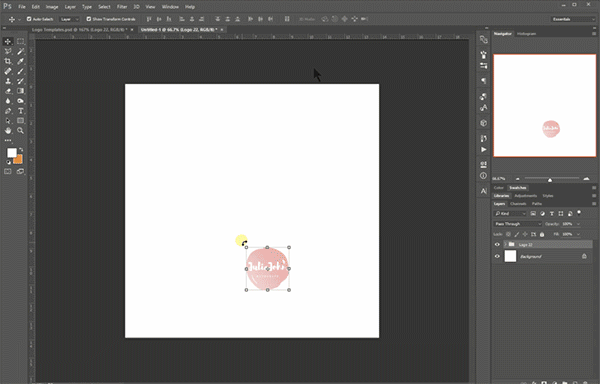Select the Move tool

(x=8, y=41)
